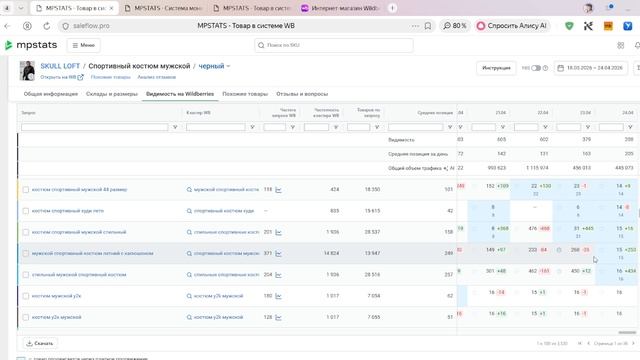640x360 pixels.
Task: Check row костюм мужской y2k
Action: 26,296
